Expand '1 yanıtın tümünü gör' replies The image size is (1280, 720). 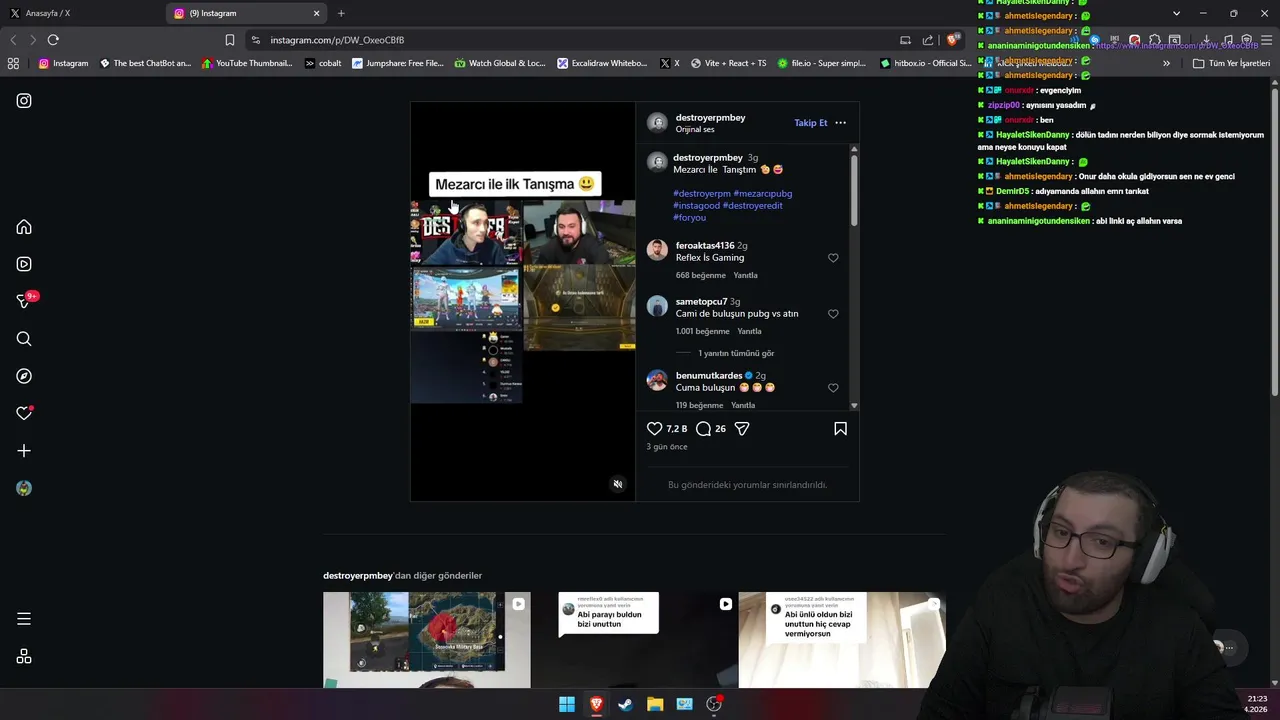point(736,353)
